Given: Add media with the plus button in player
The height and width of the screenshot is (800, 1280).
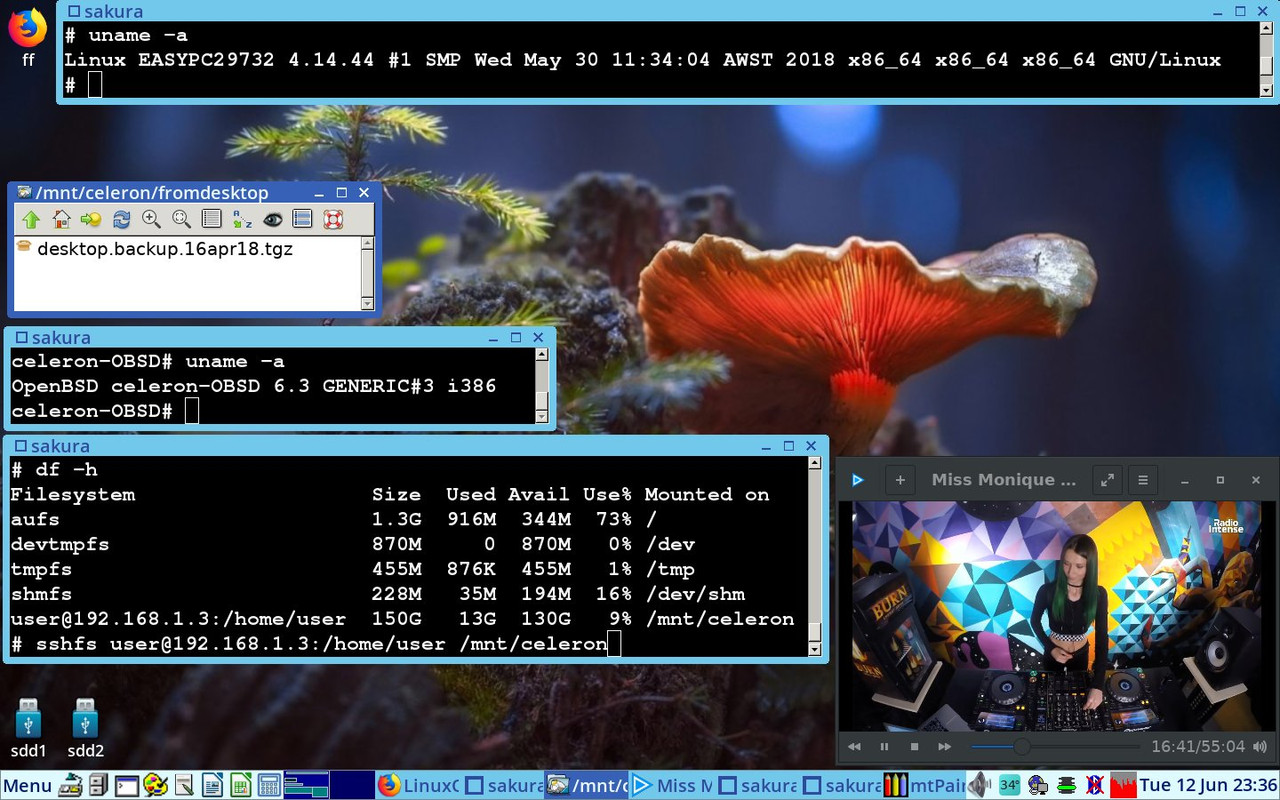Looking at the screenshot, I should (899, 480).
